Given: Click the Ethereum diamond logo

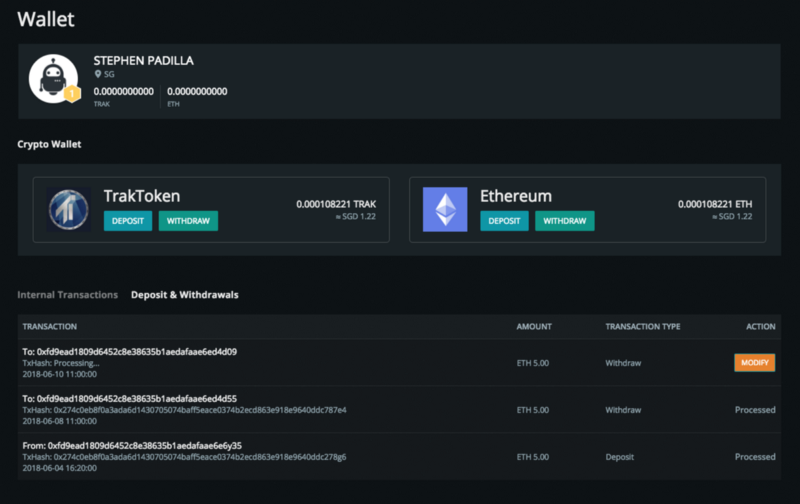Looking at the screenshot, I should tap(445, 209).
